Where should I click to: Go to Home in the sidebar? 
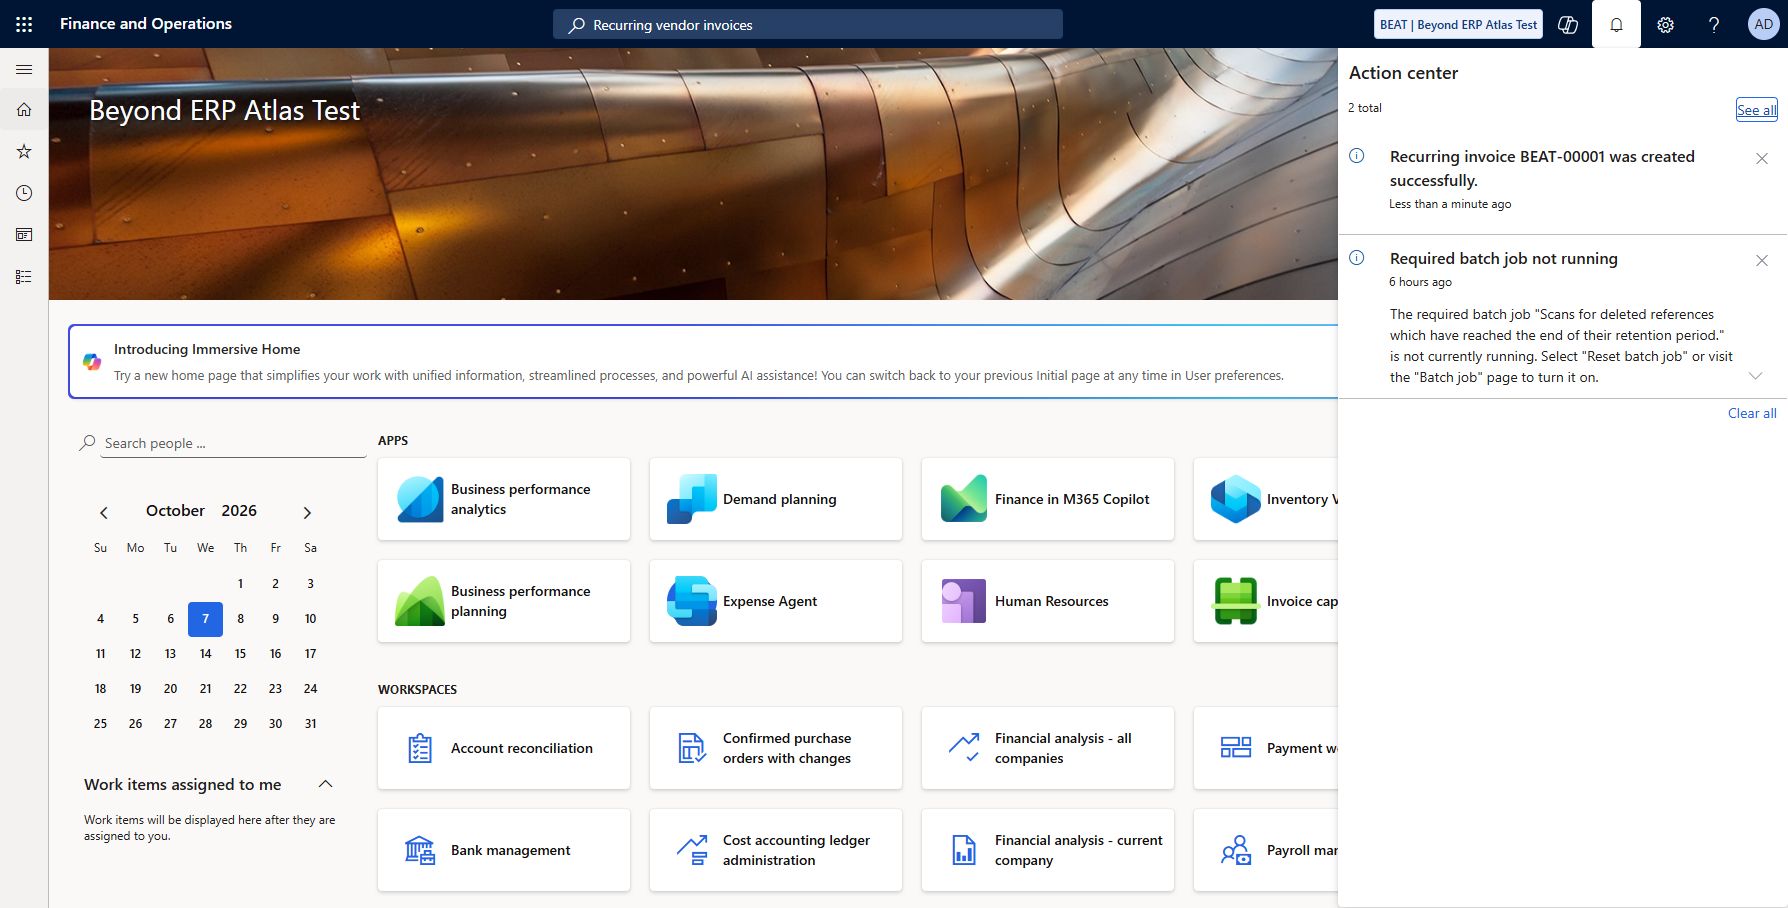[24, 110]
